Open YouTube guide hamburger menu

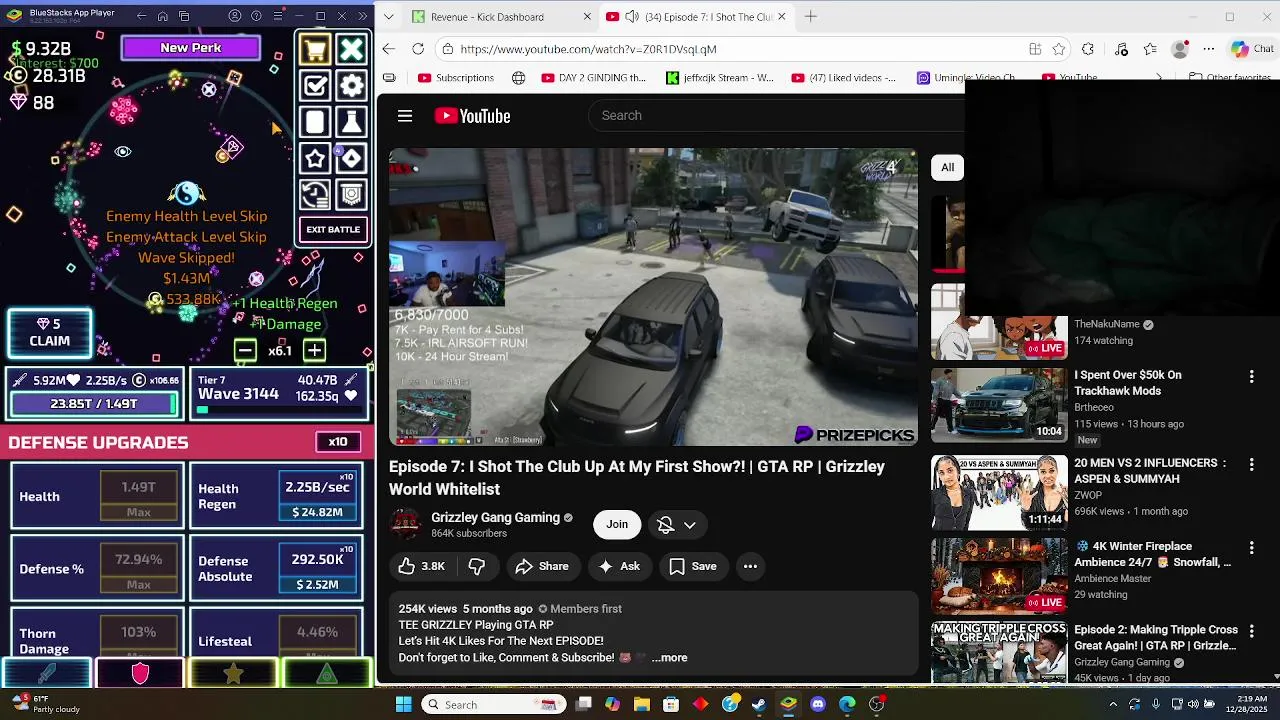(405, 116)
